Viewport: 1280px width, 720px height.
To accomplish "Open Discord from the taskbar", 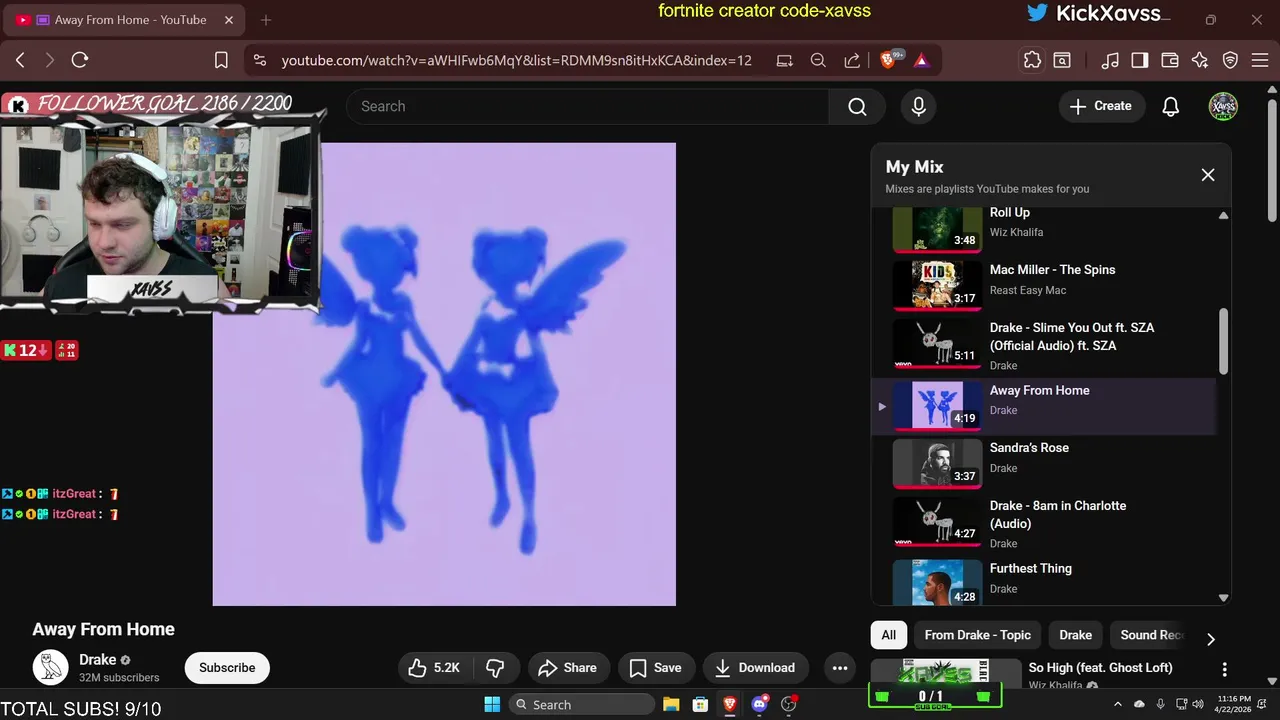I will click(x=759, y=704).
